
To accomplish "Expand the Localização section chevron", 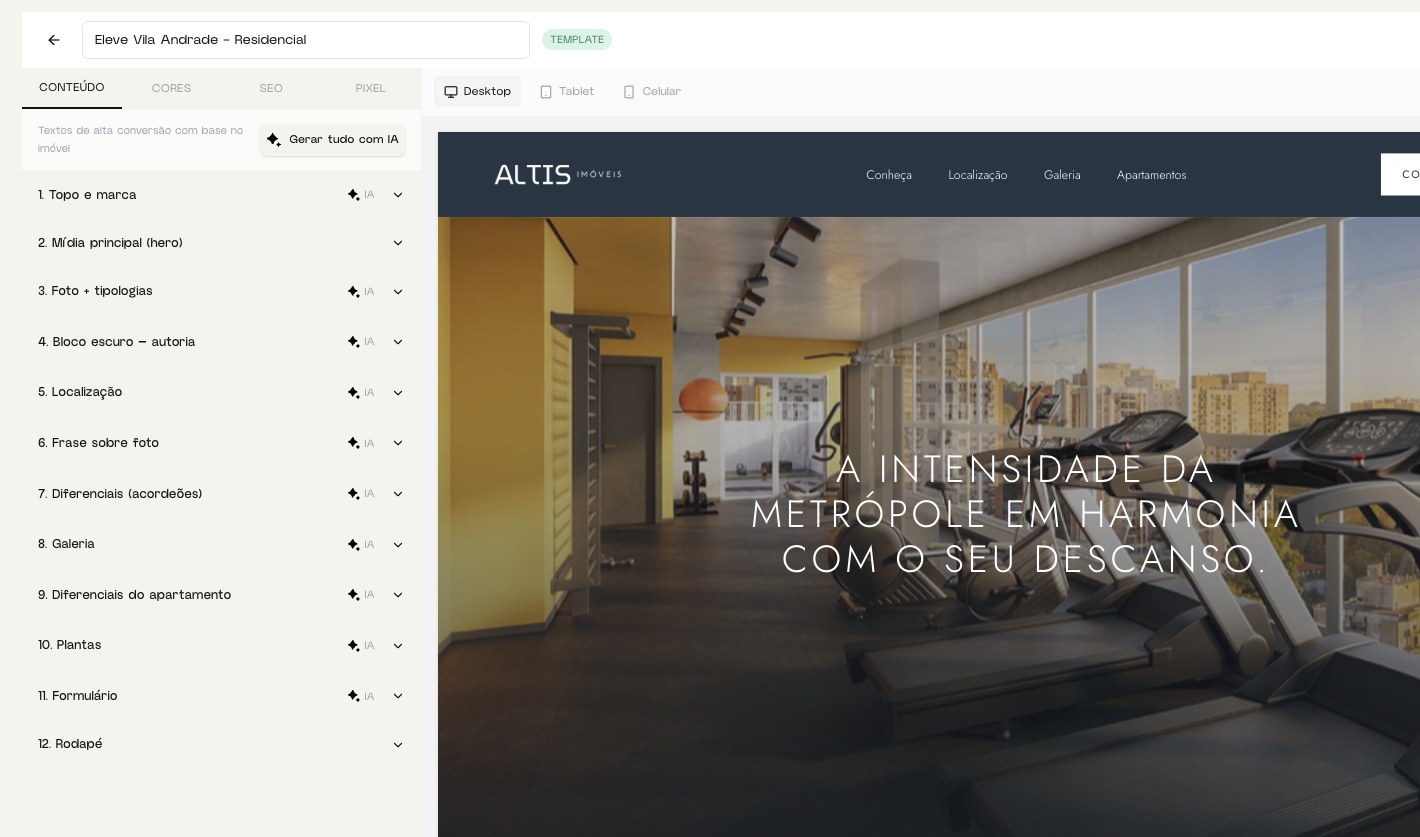I will [398, 393].
